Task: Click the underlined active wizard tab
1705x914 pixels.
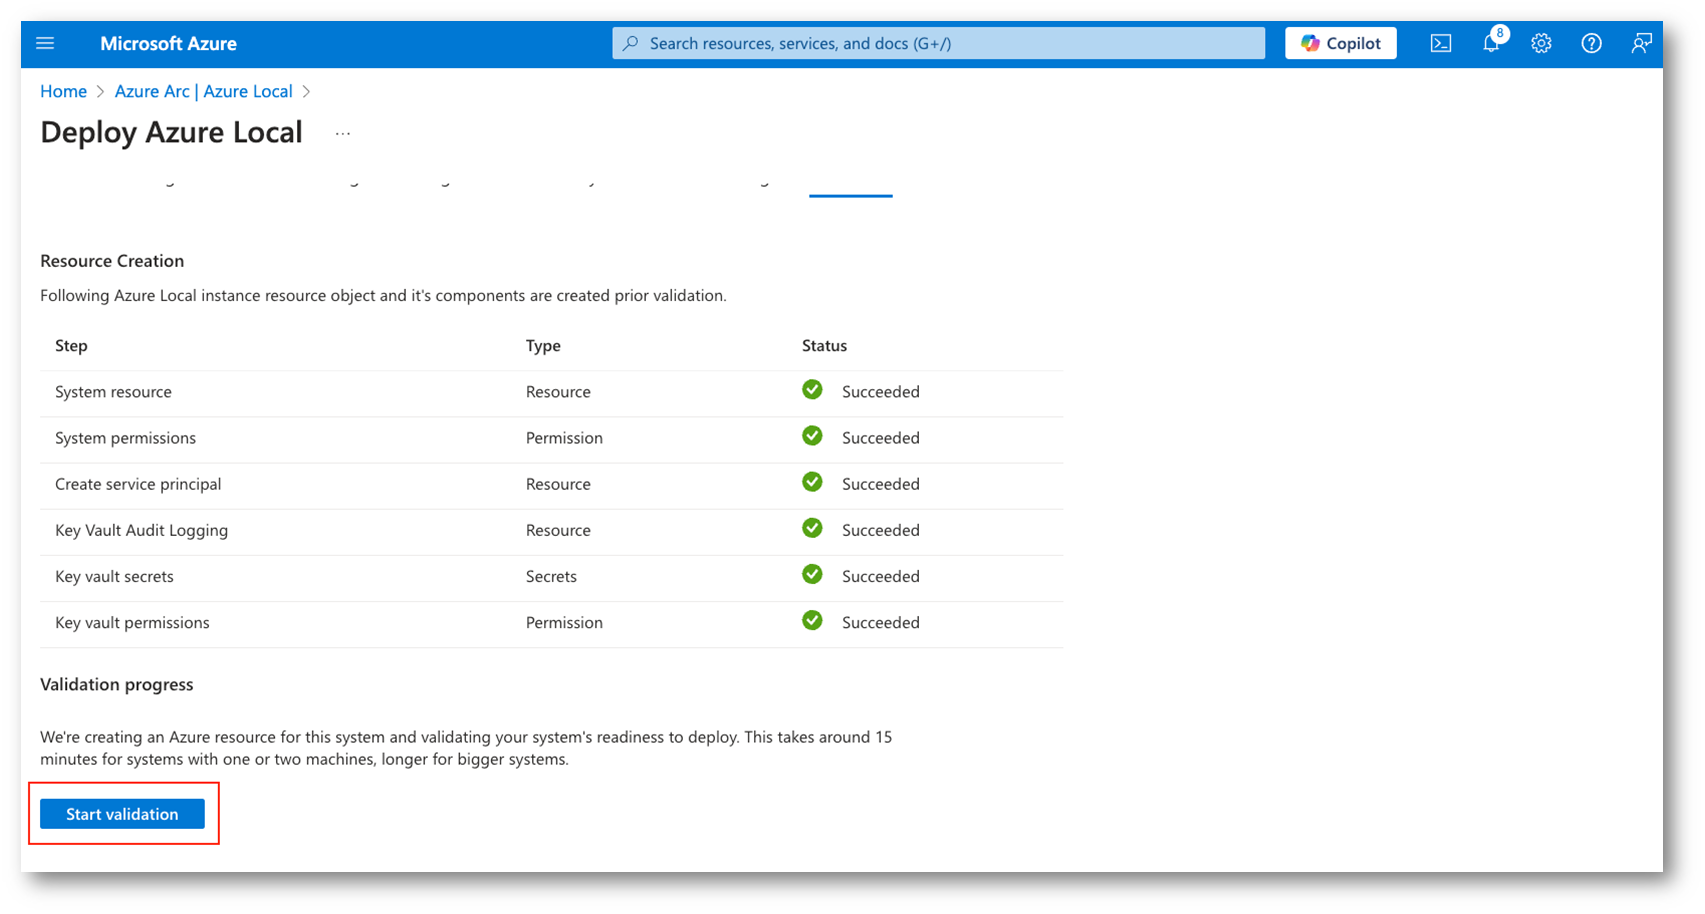Action: (850, 186)
